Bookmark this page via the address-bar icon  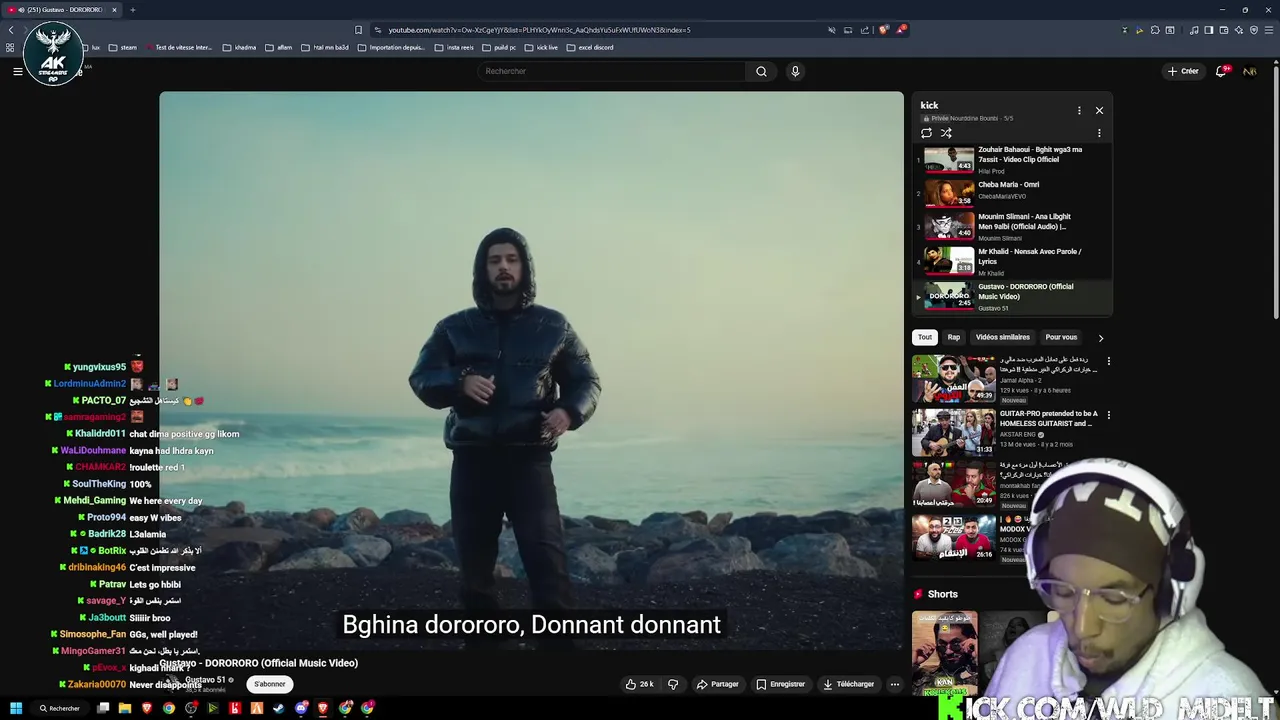coord(359,30)
